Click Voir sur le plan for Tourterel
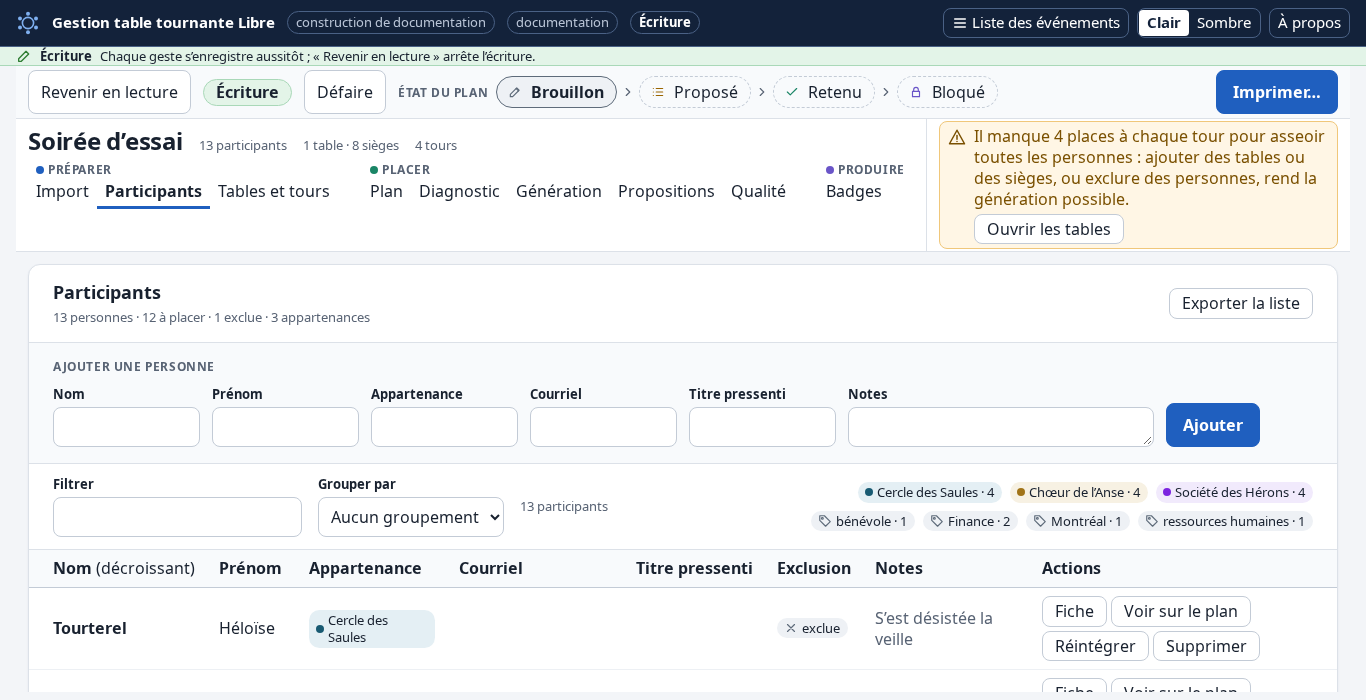 [1181, 611]
